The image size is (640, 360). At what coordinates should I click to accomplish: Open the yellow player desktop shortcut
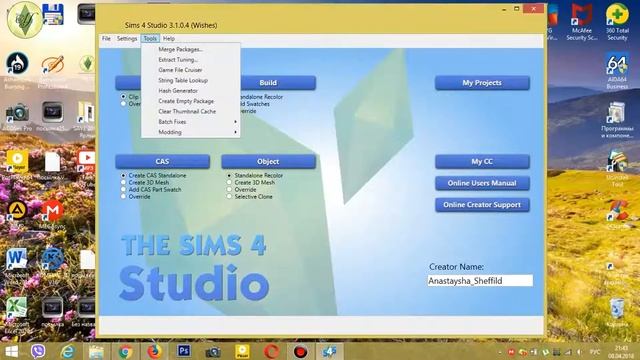coord(17,163)
